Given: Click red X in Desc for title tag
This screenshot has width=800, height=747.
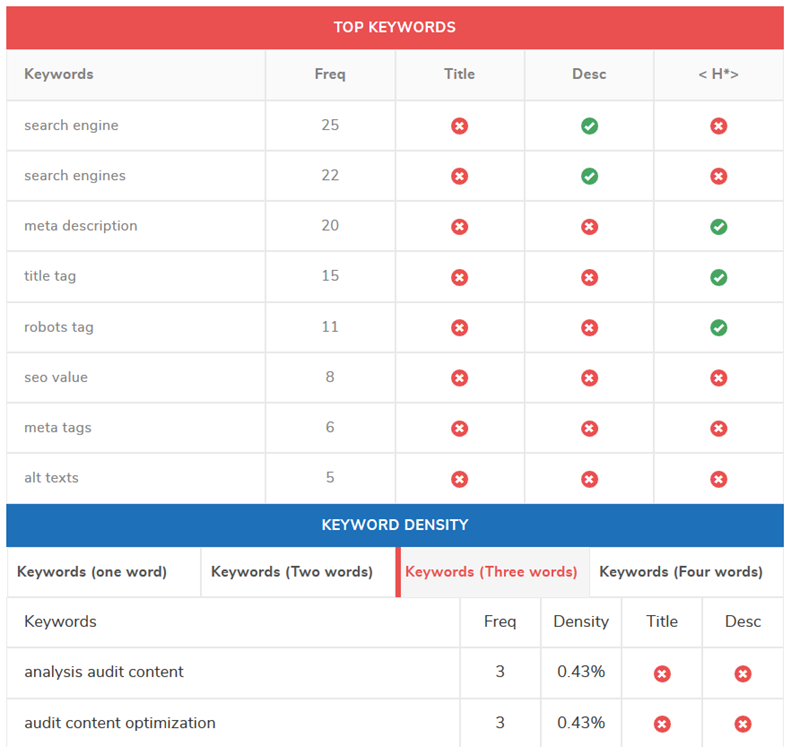Looking at the screenshot, I should [x=589, y=277].
